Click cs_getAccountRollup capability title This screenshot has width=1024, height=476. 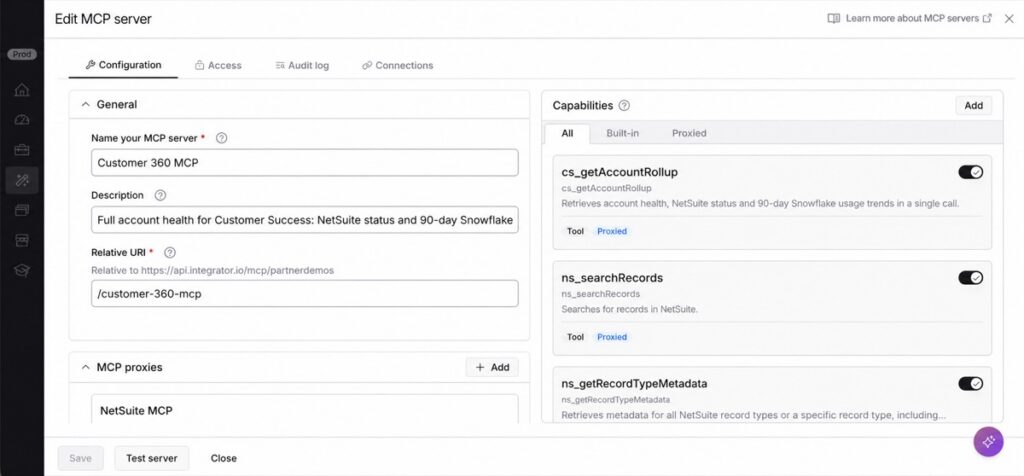point(620,172)
